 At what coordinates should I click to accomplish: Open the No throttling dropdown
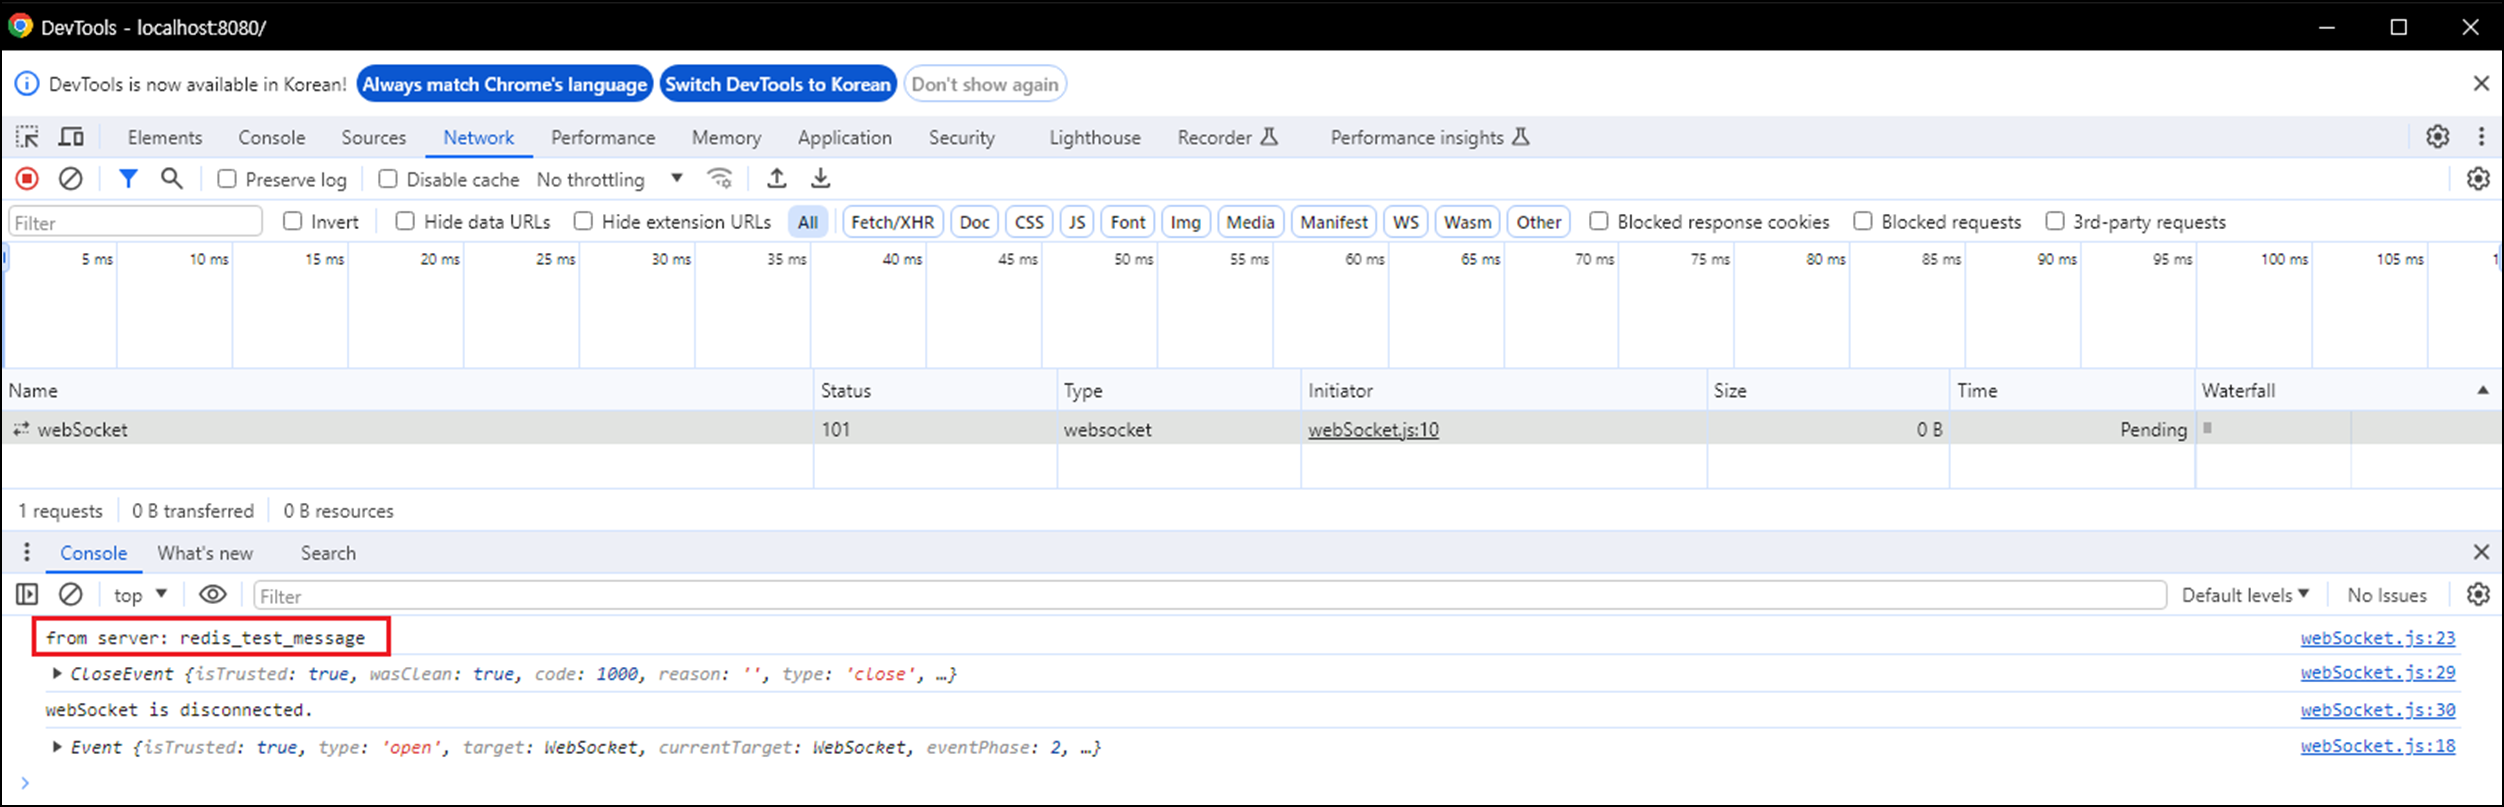point(610,179)
